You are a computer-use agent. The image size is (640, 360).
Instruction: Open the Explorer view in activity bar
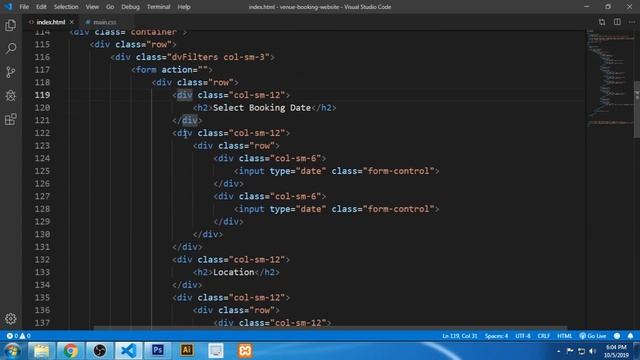coord(11,25)
